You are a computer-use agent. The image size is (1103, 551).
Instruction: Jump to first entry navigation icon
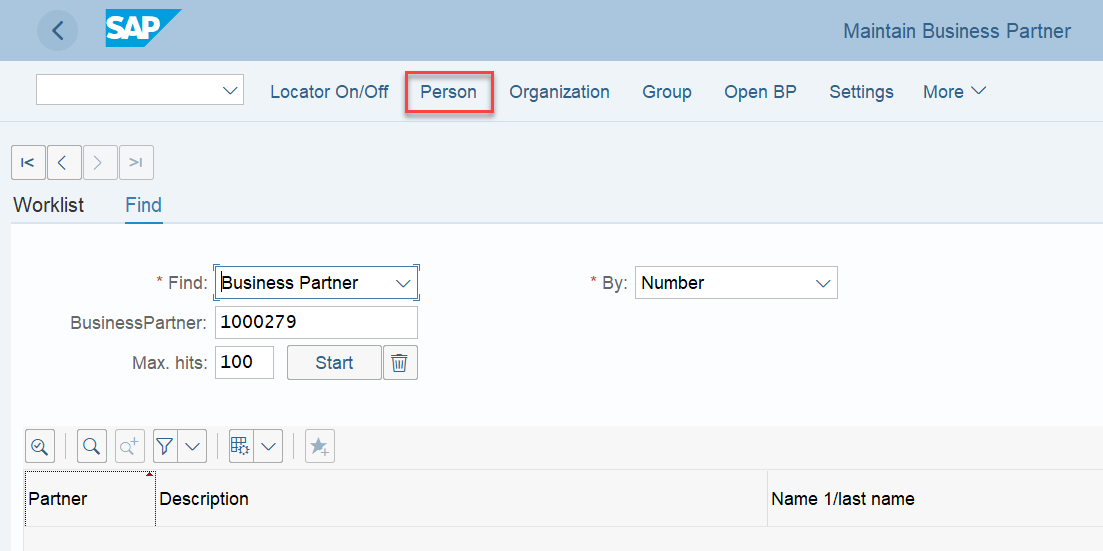(28, 163)
